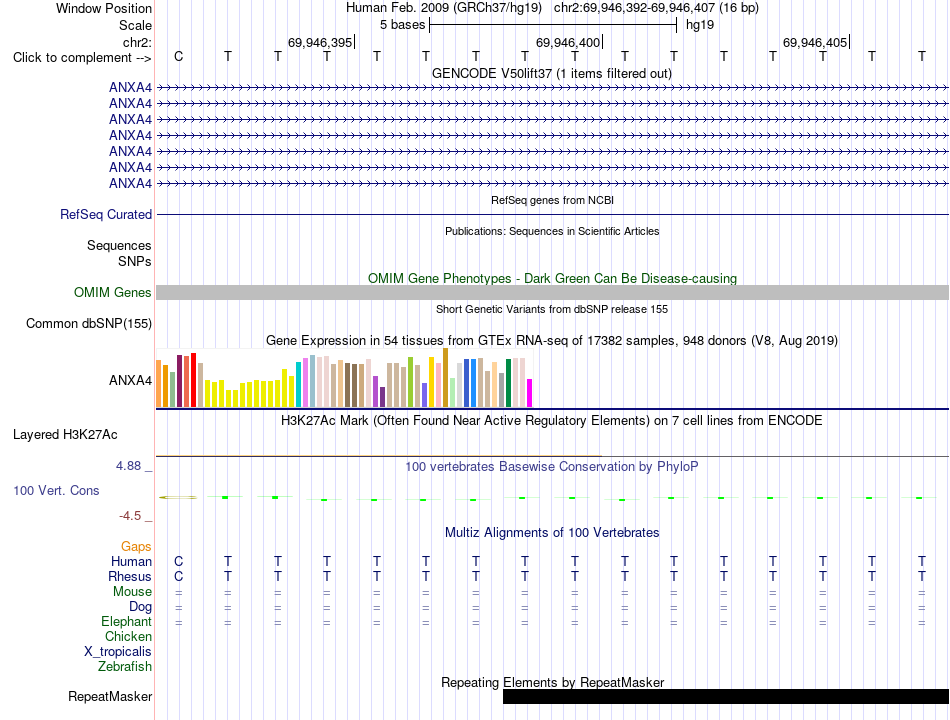Click the Window Position label
This screenshot has width=950, height=720.
click(104, 8)
